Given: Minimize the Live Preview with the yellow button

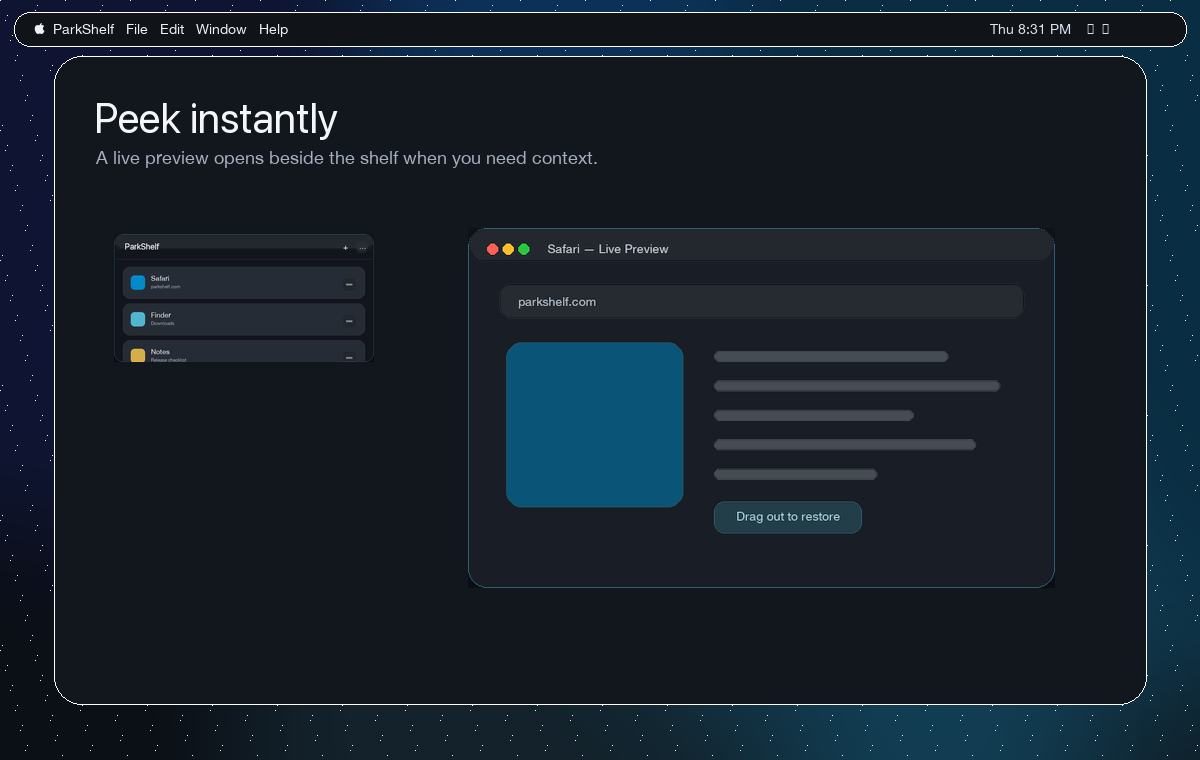Looking at the screenshot, I should coord(508,249).
